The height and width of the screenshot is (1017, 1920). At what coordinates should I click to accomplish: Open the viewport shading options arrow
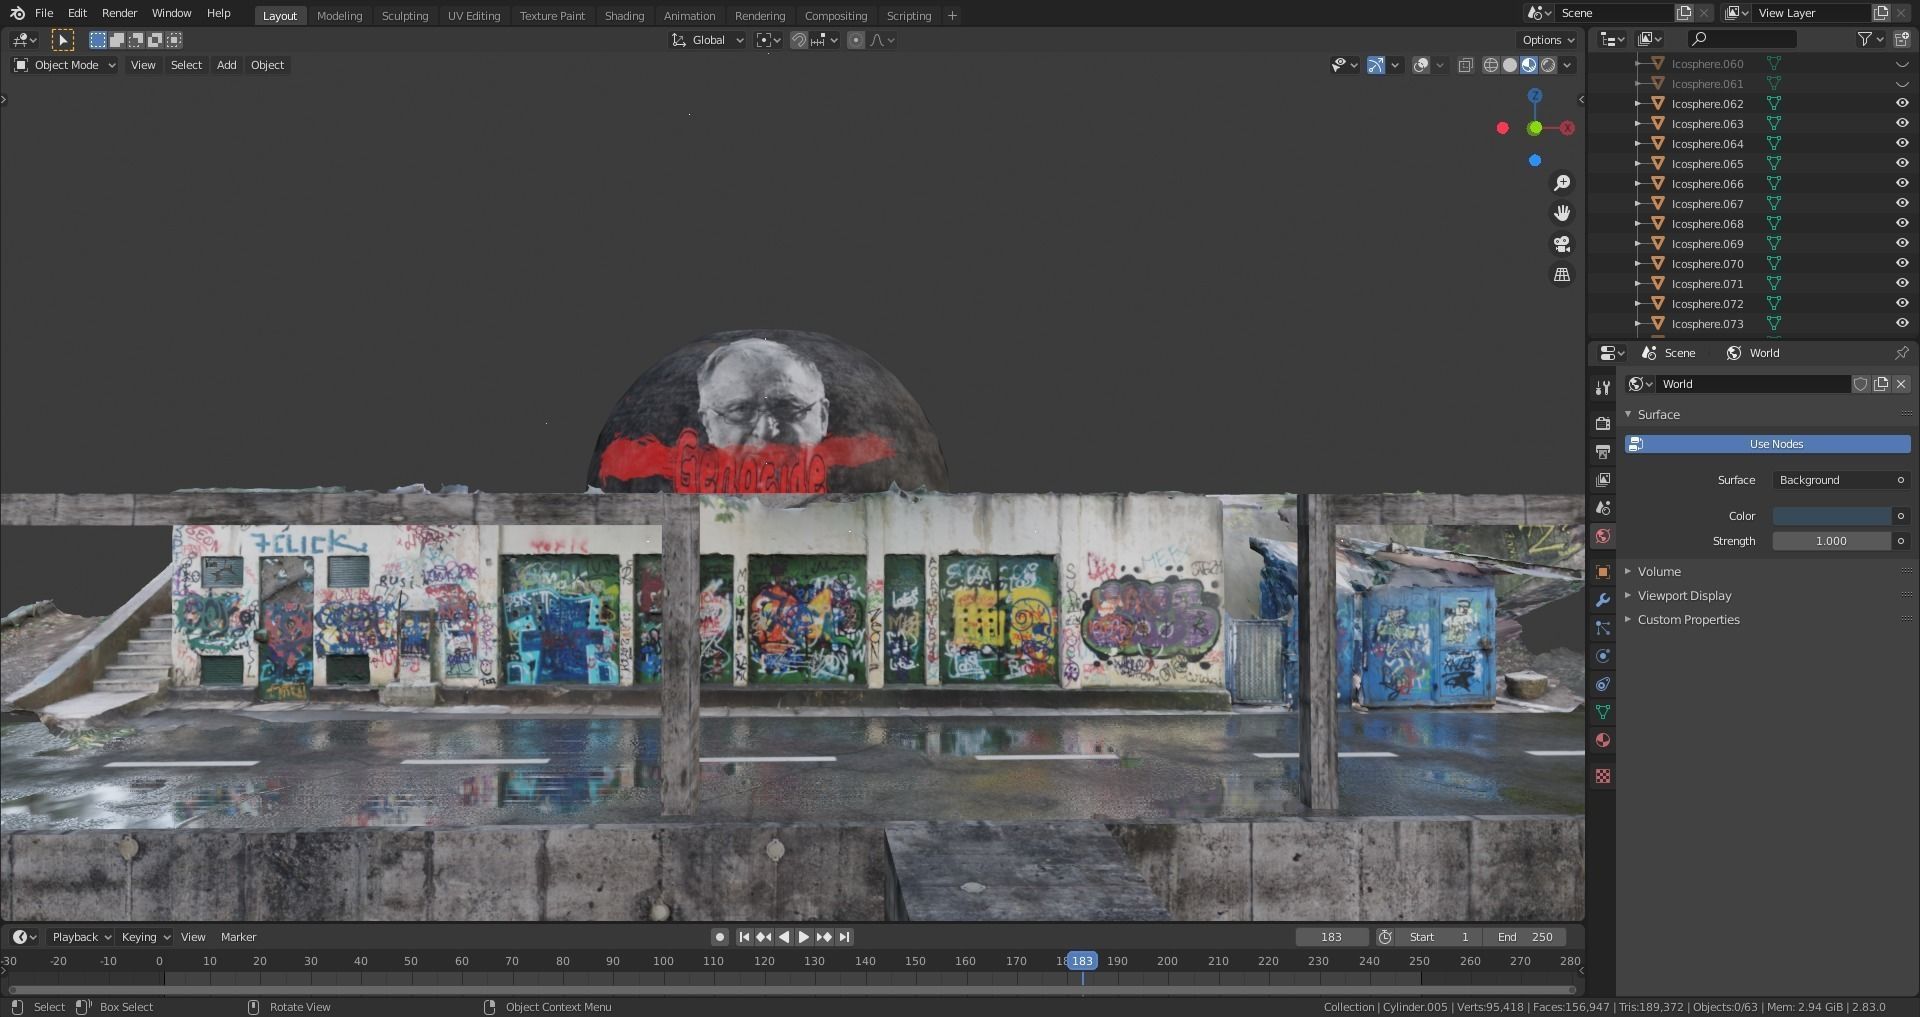pos(1568,65)
